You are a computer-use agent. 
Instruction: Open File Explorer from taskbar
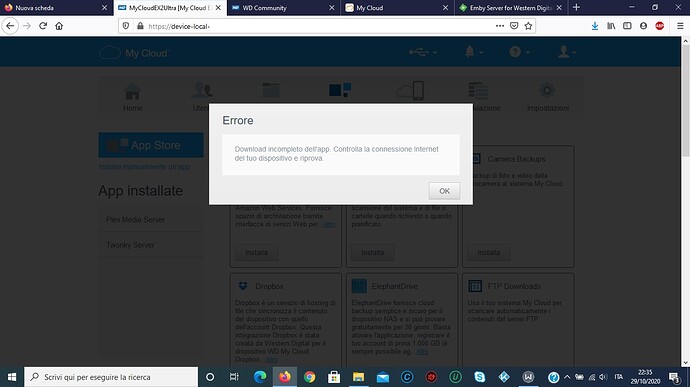click(x=358, y=377)
